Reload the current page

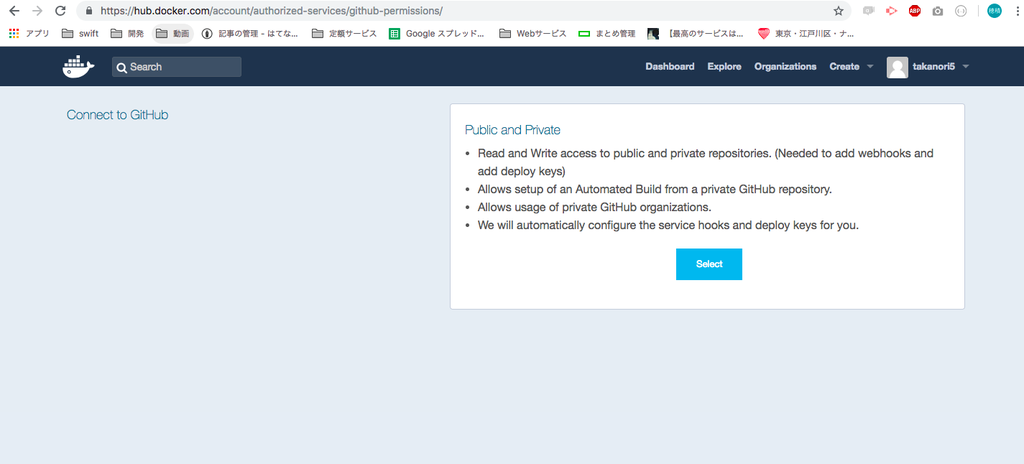click(60, 10)
